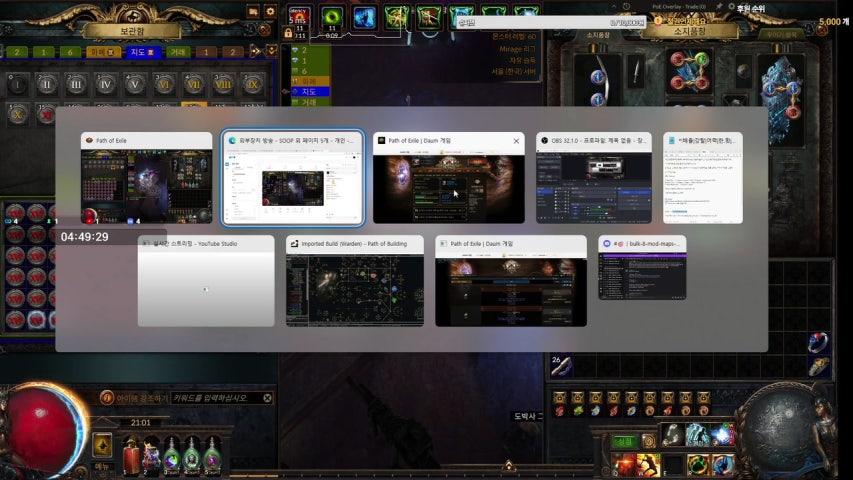Select the blue aura buff icon

[x=364, y=17]
